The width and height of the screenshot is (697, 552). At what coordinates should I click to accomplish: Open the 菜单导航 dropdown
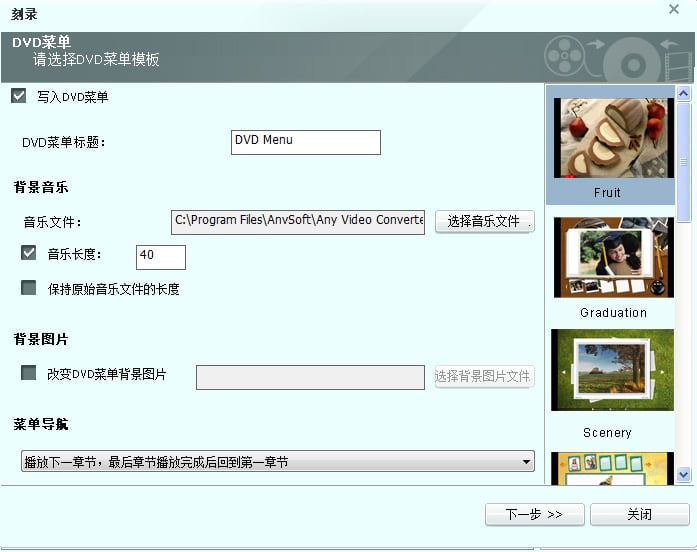click(278, 461)
